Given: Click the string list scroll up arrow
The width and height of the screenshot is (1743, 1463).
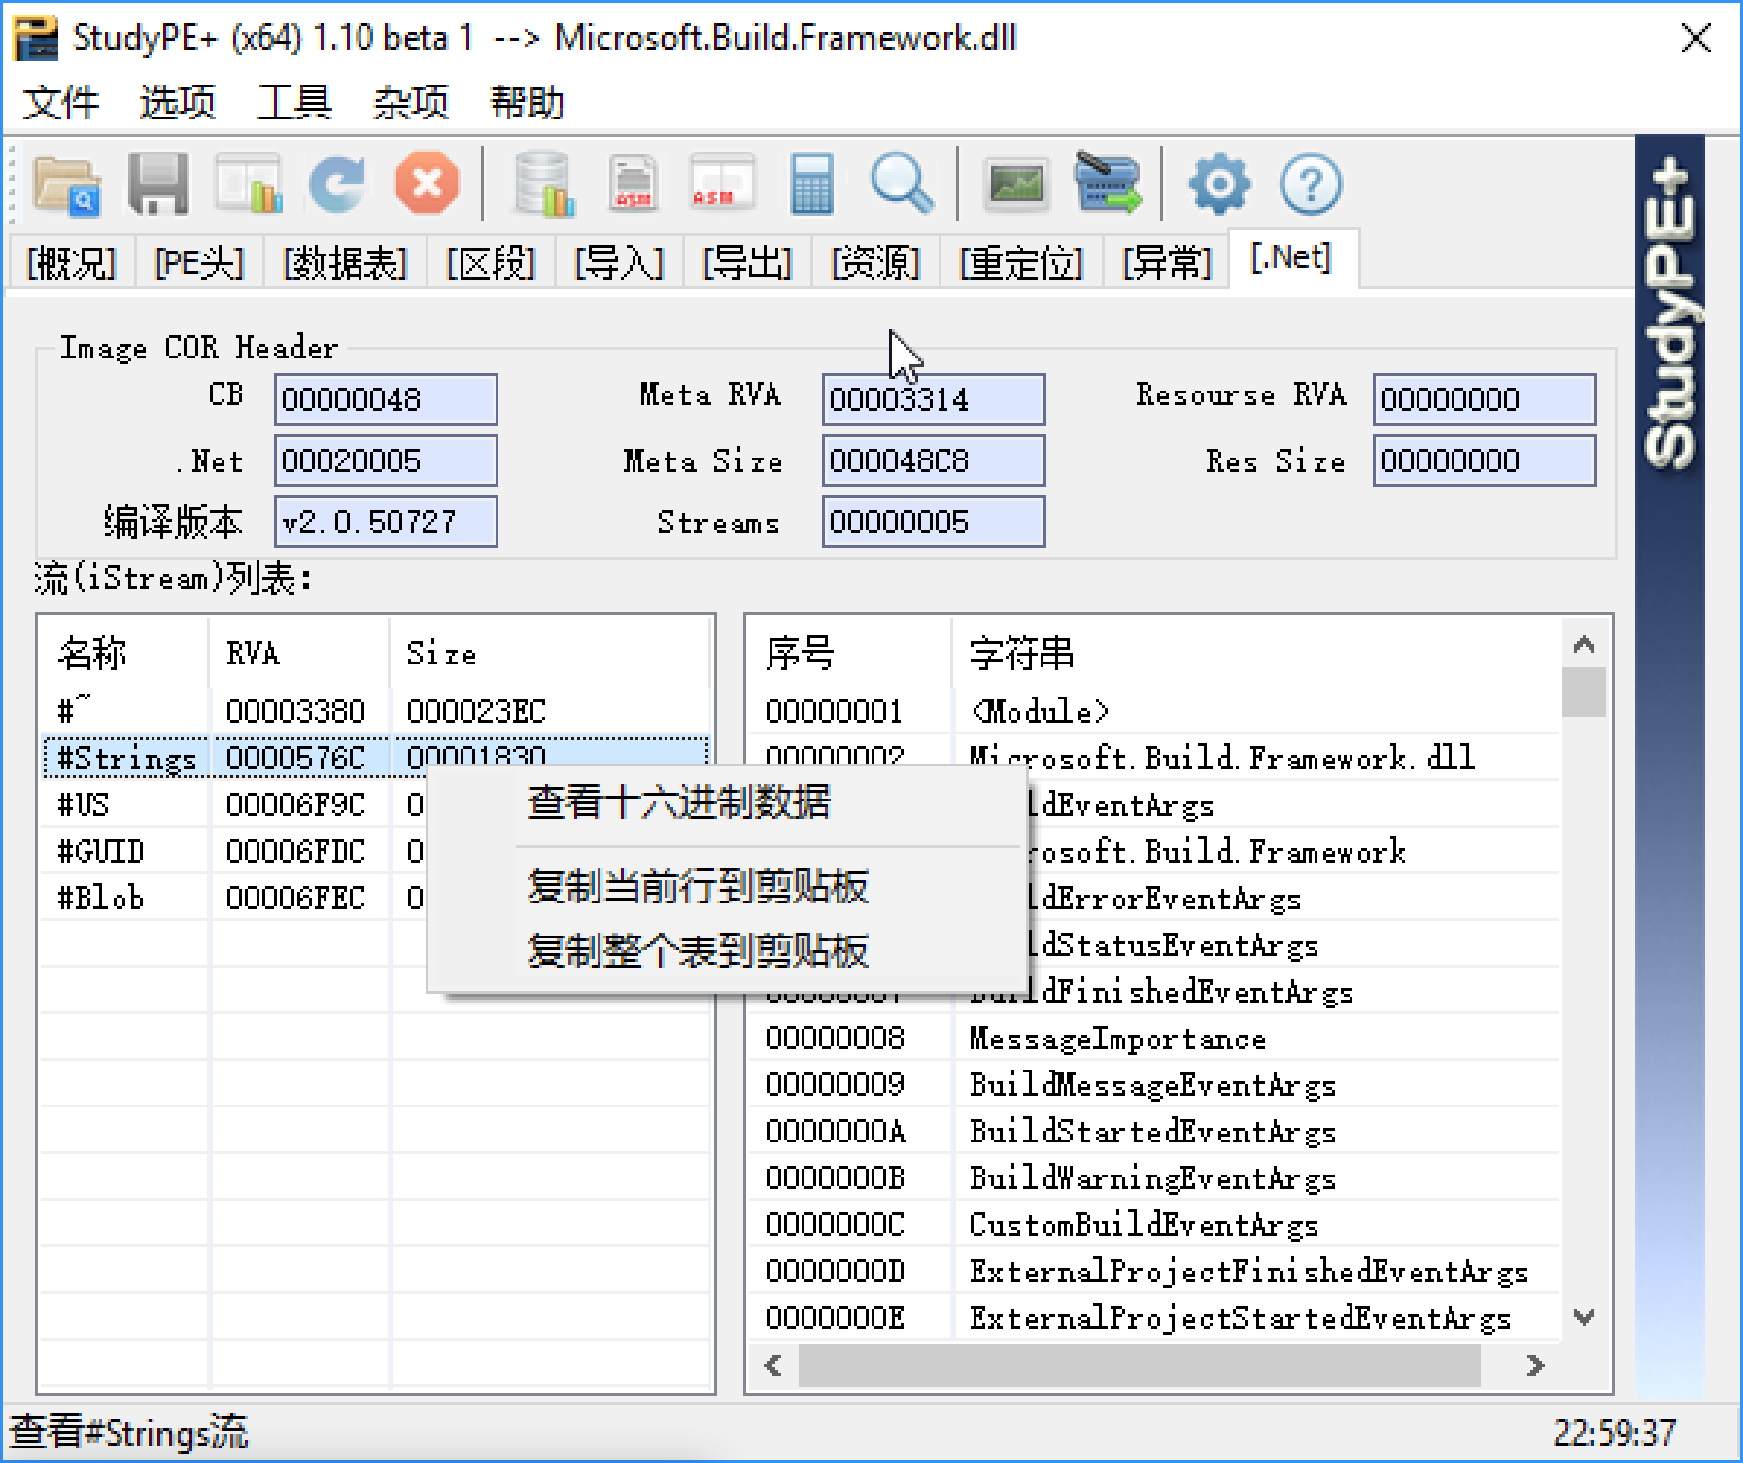Looking at the screenshot, I should pyautogui.click(x=1584, y=644).
